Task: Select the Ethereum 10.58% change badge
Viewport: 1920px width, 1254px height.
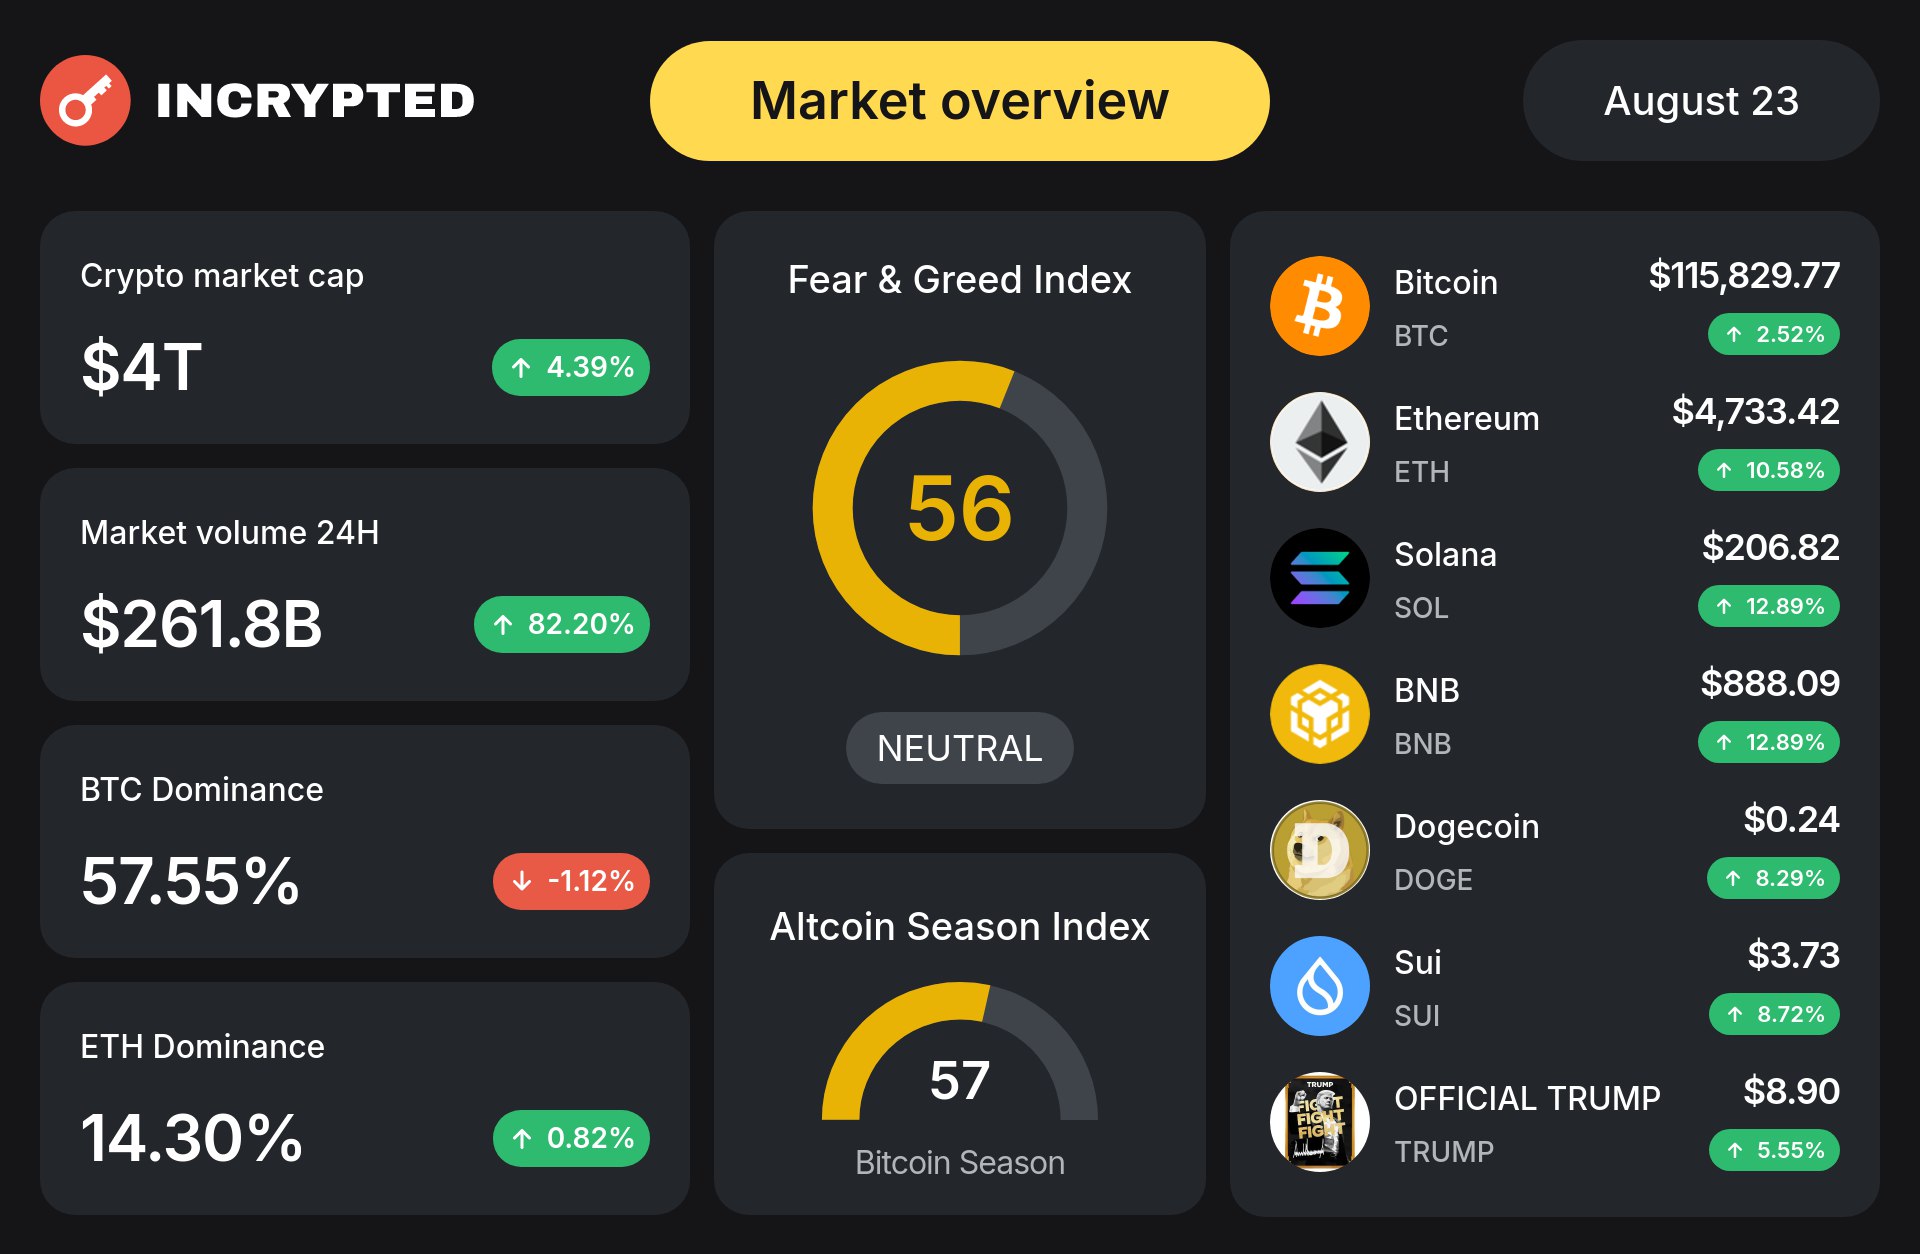Action: click(x=1769, y=470)
